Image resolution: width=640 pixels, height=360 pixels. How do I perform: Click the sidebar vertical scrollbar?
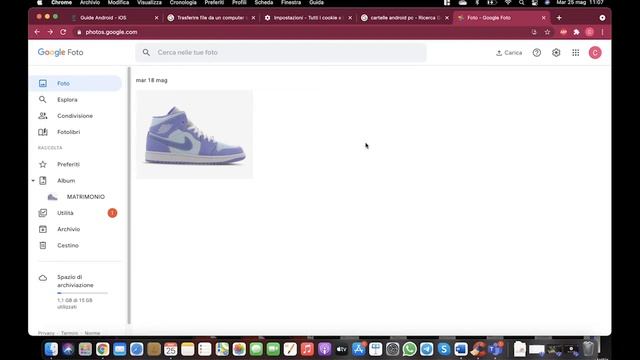coord(129,195)
